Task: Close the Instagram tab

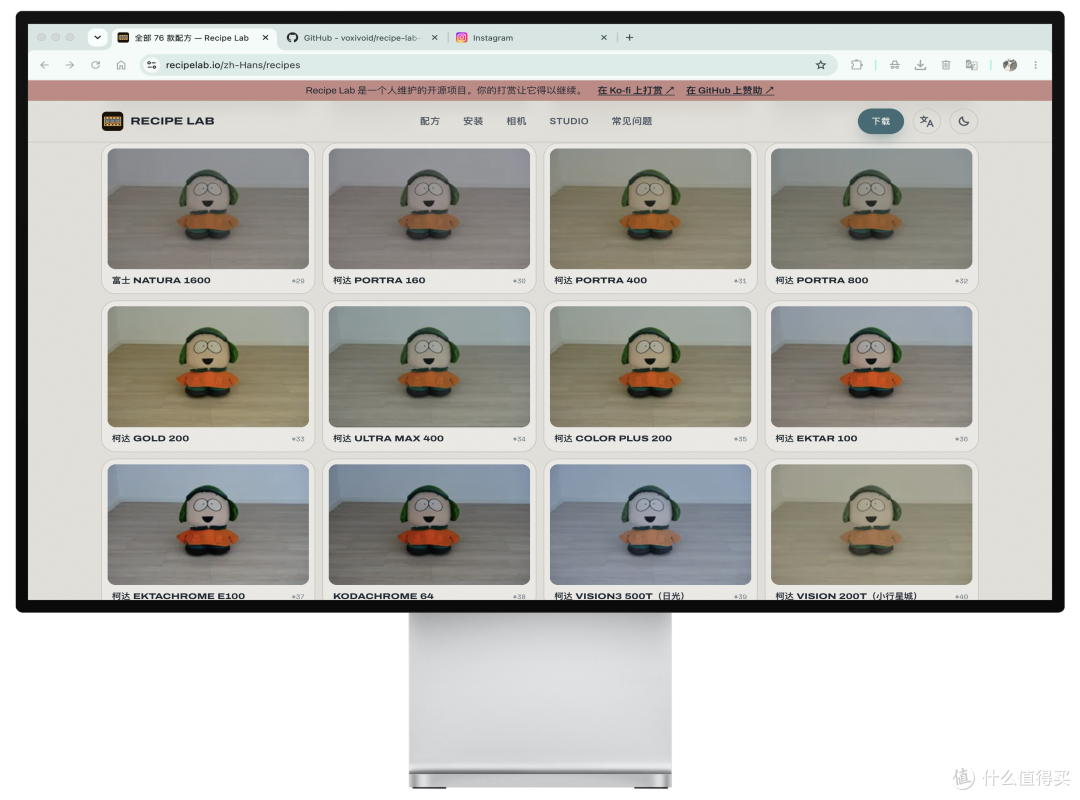Action: click(604, 38)
